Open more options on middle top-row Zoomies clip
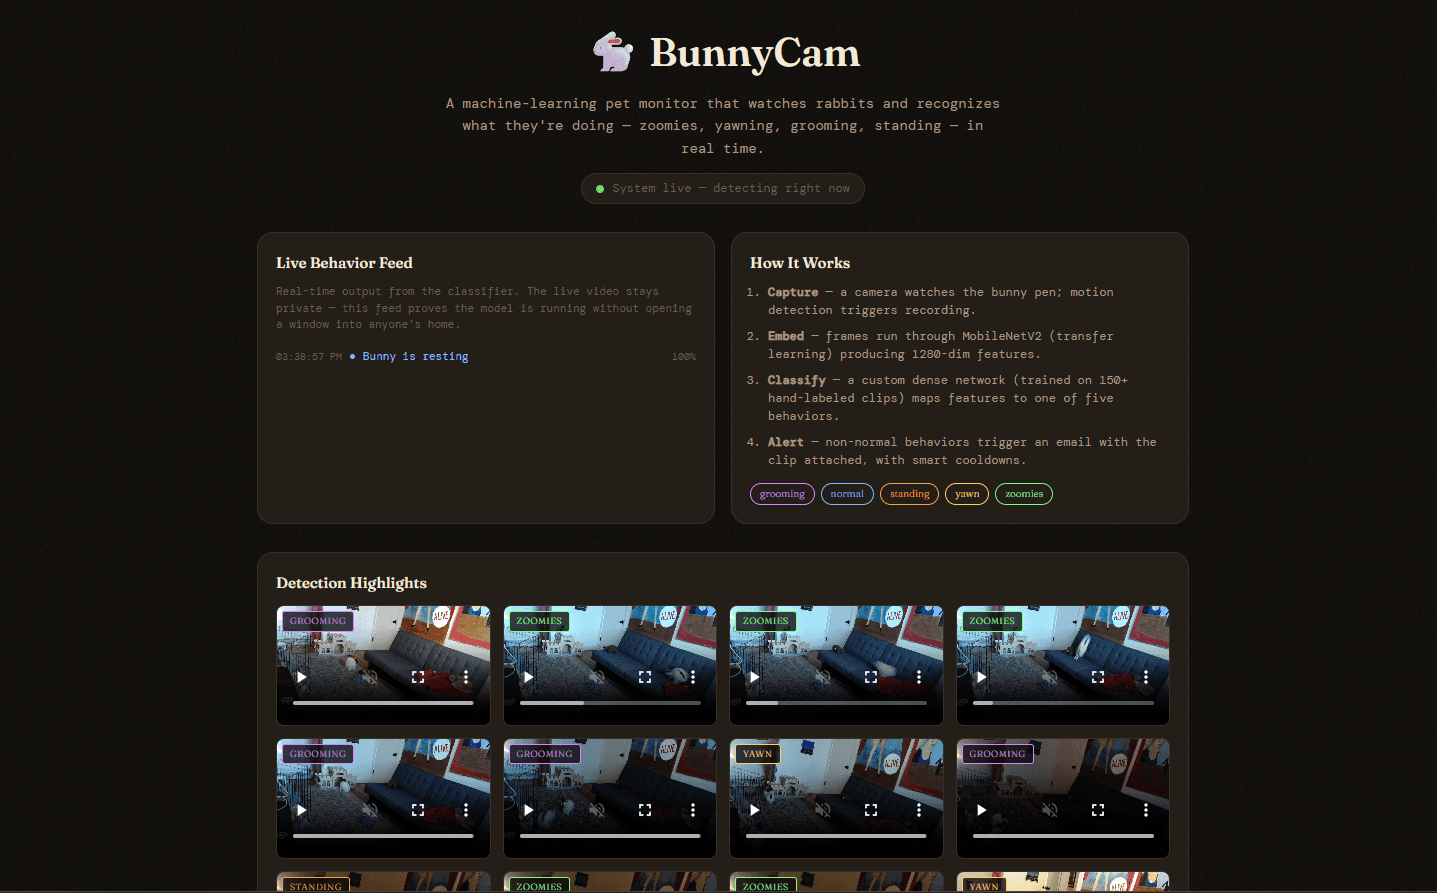Image resolution: width=1437 pixels, height=893 pixels. pos(919,677)
